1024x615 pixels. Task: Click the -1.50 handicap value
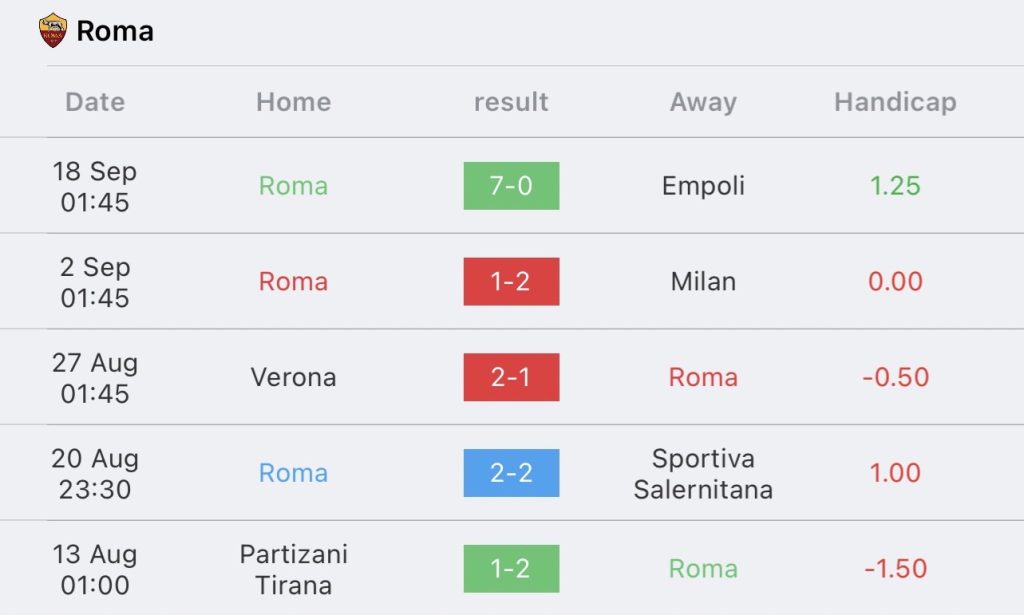[895, 569]
